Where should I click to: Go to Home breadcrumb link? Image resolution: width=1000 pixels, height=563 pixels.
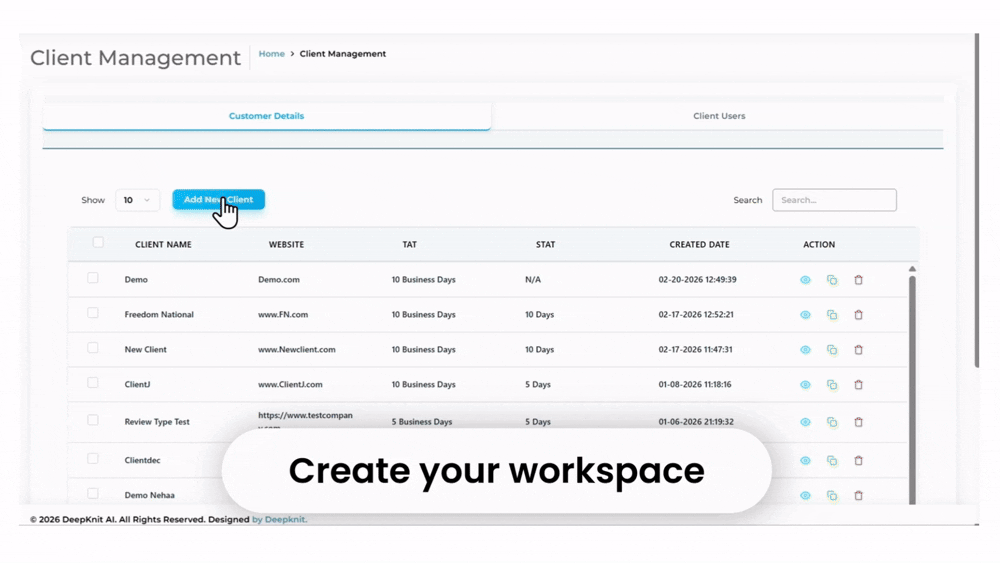(272, 54)
